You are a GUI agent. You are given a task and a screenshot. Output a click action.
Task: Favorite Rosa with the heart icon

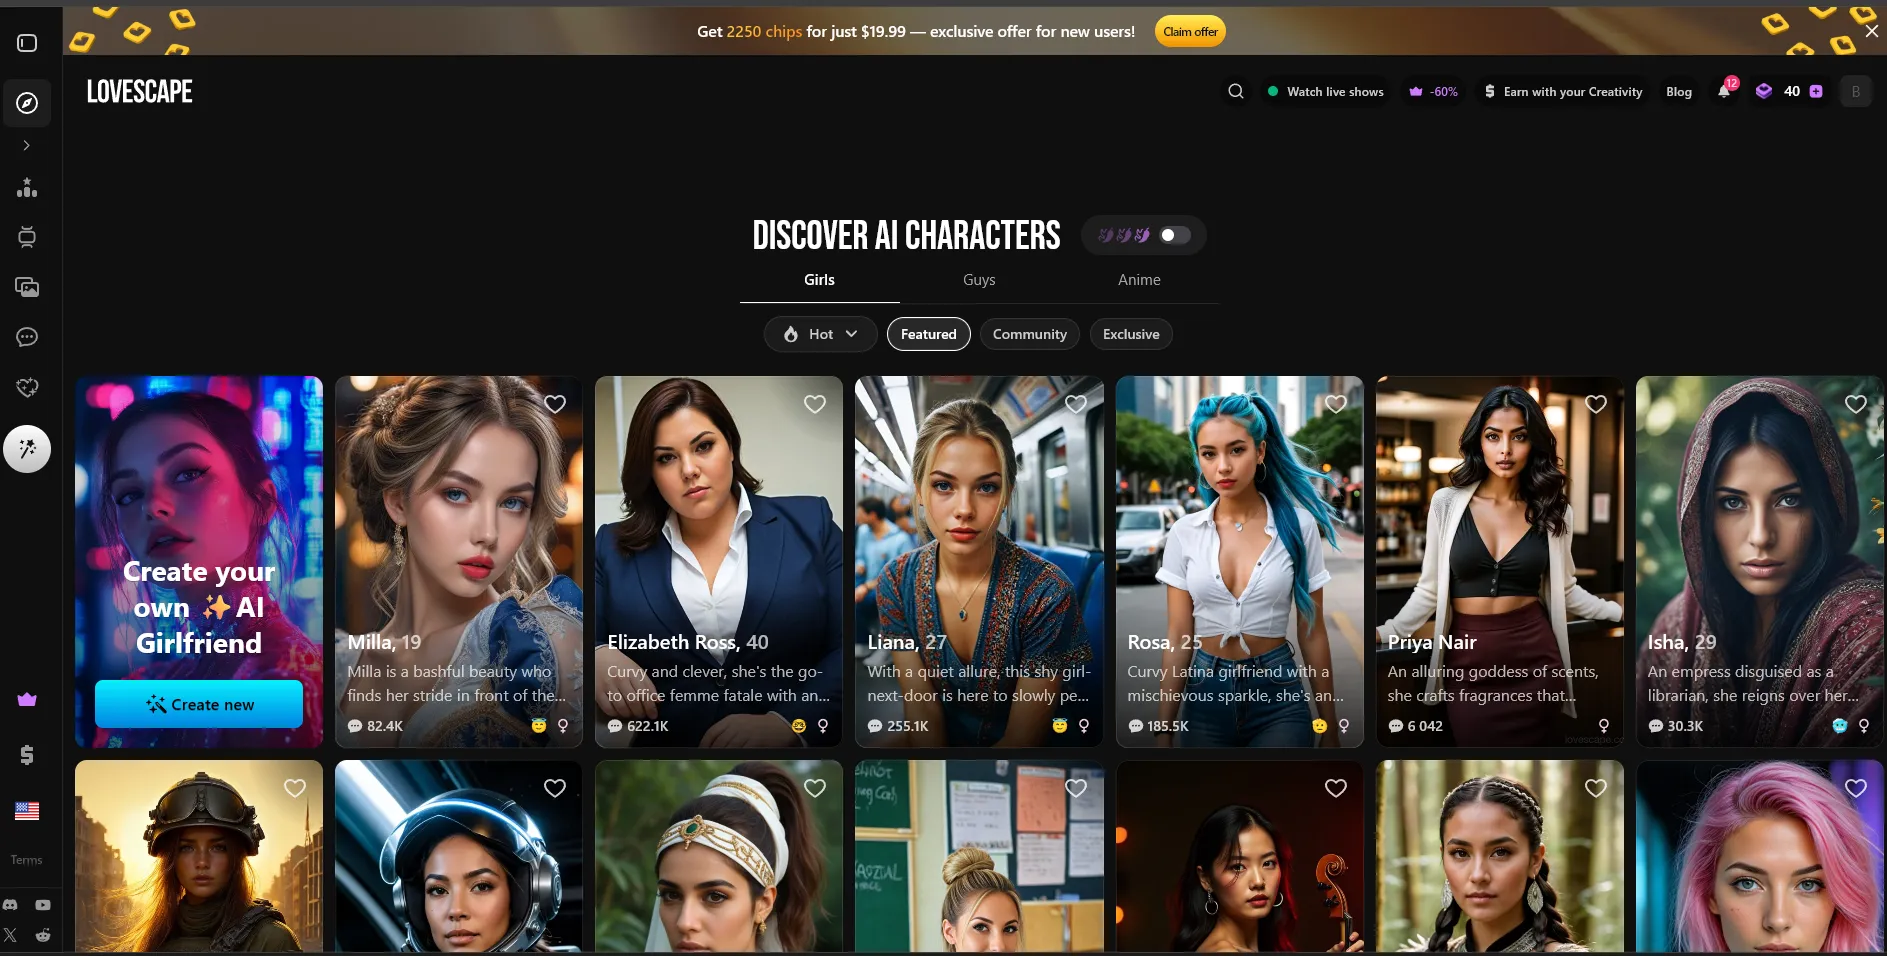point(1336,404)
